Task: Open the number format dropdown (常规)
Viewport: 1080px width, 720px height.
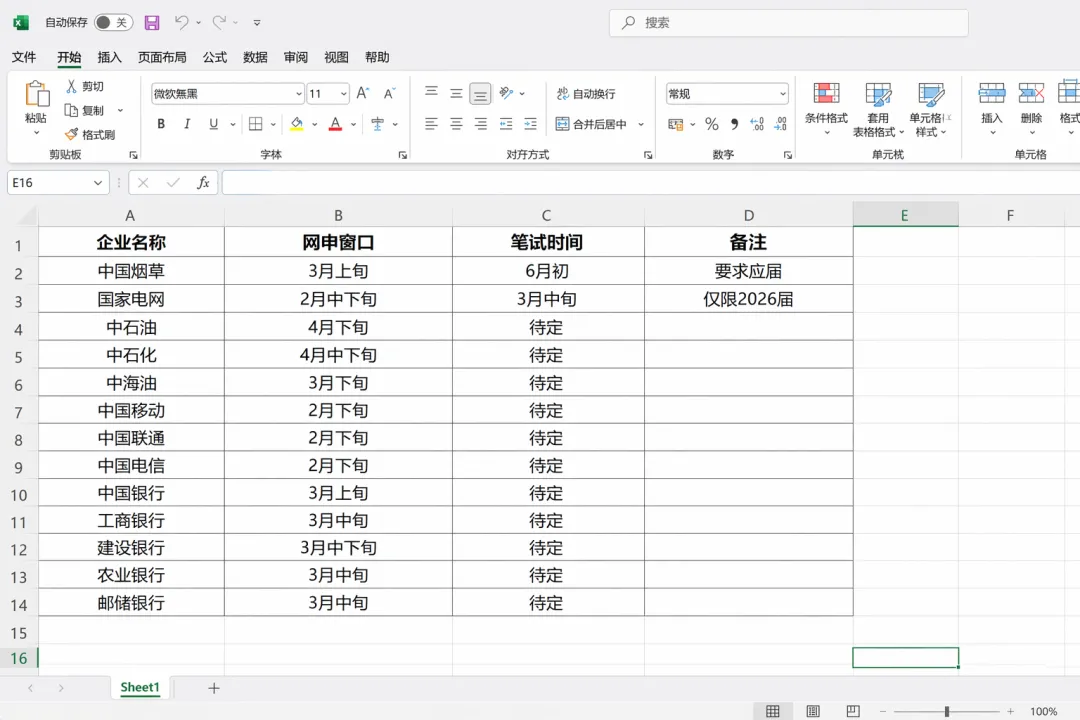Action: (782, 94)
